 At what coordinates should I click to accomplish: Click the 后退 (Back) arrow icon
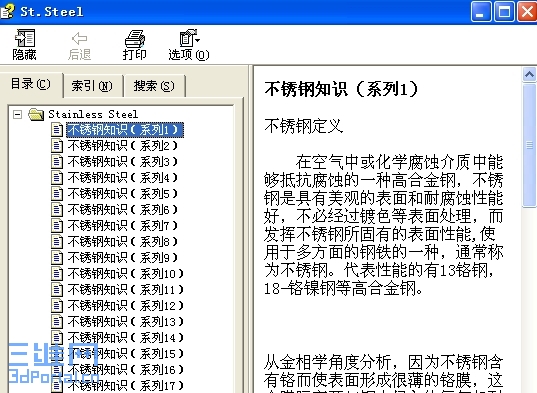pyautogui.click(x=79, y=38)
